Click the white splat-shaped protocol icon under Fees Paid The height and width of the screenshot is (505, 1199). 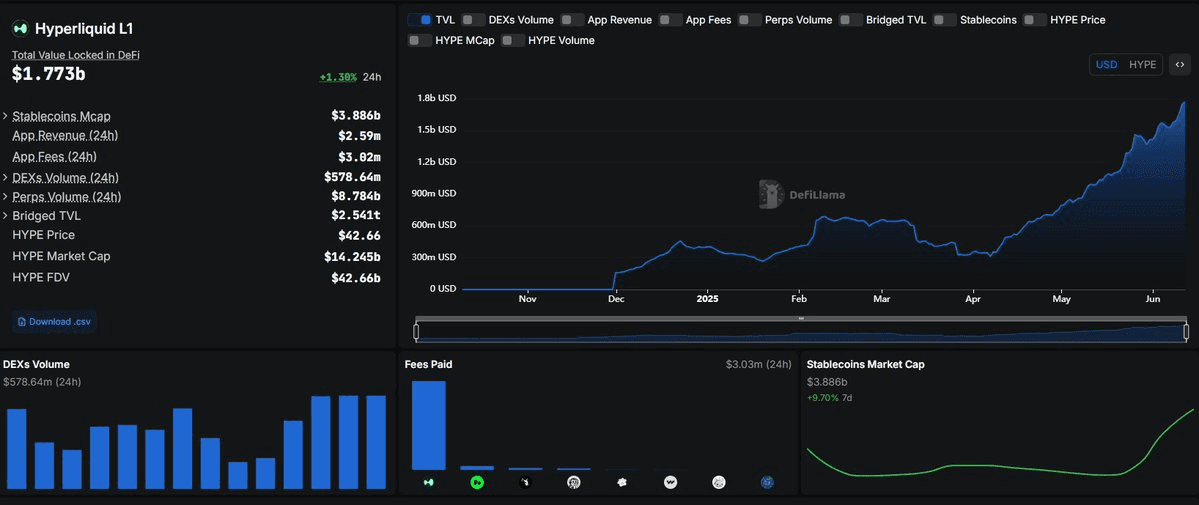(x=622, y=482)
